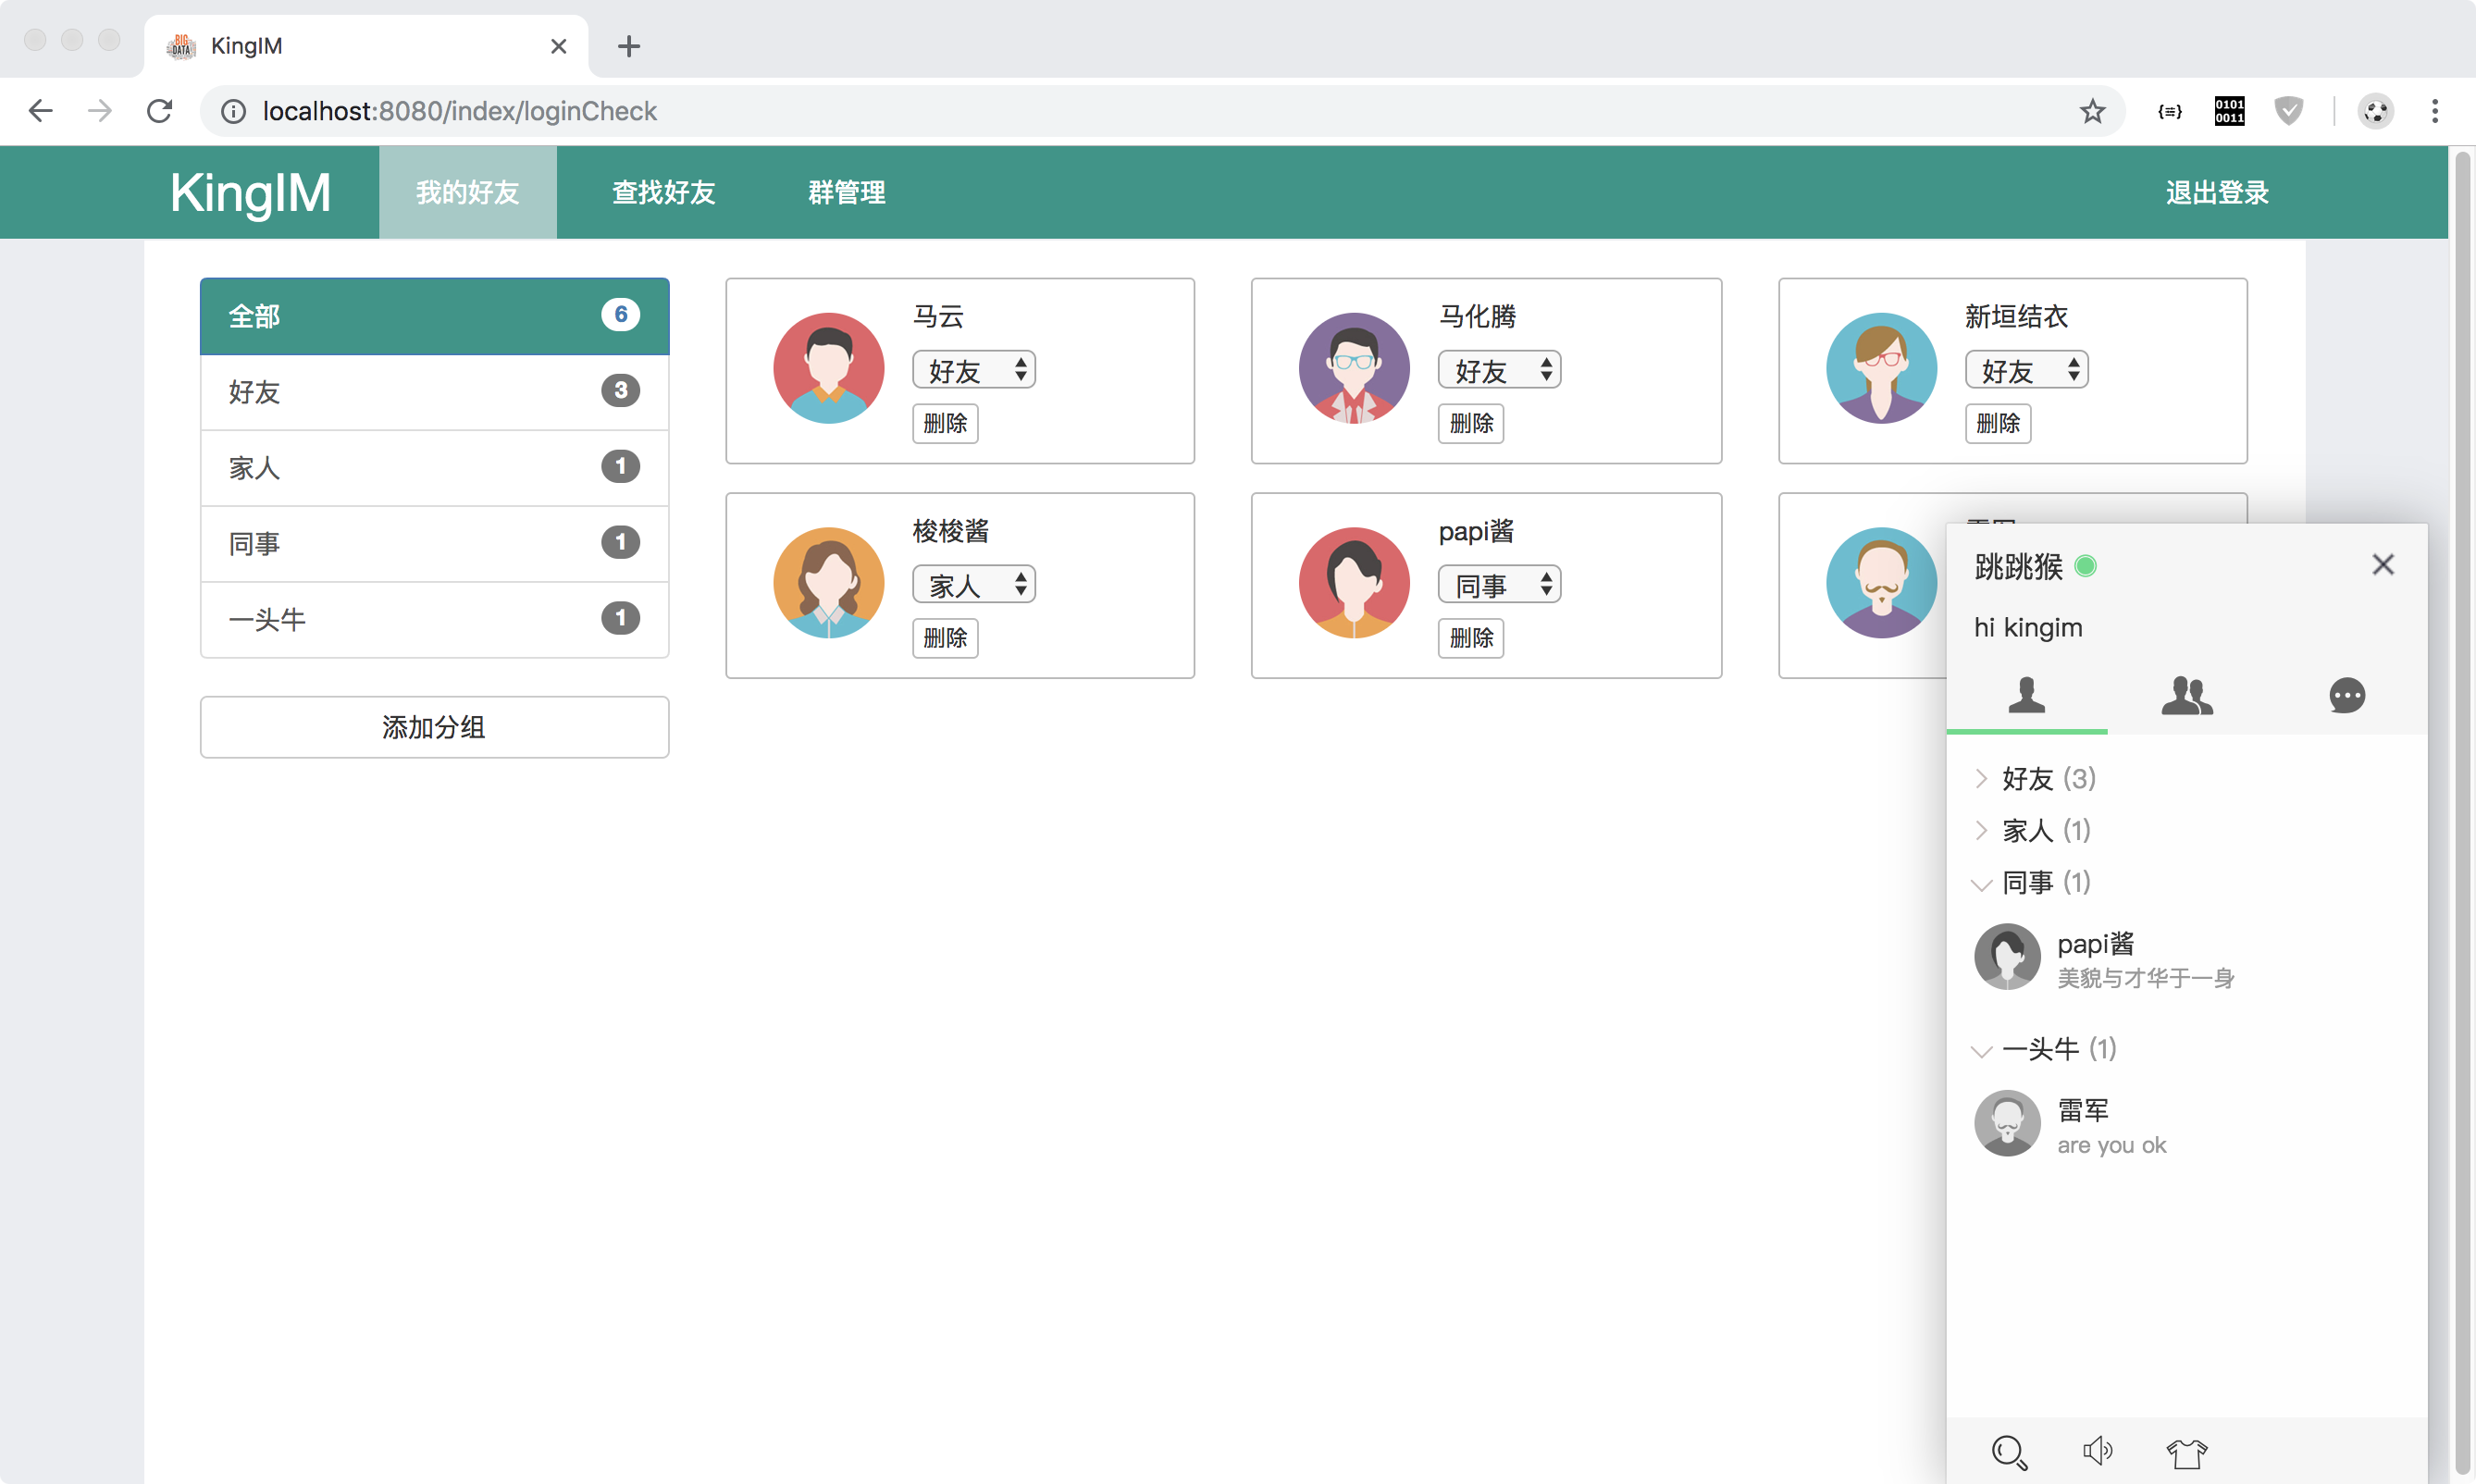Screen dimensions: 2476x1484
Task: Open the skin shirt icon
Action: point(2186,1452)
